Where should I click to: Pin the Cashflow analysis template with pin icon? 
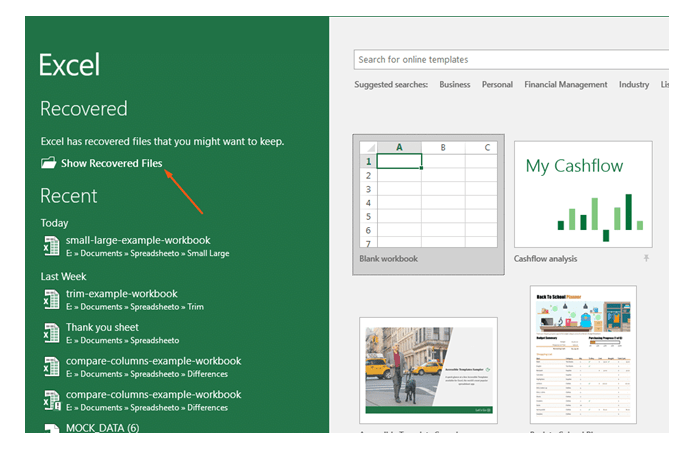647,259
